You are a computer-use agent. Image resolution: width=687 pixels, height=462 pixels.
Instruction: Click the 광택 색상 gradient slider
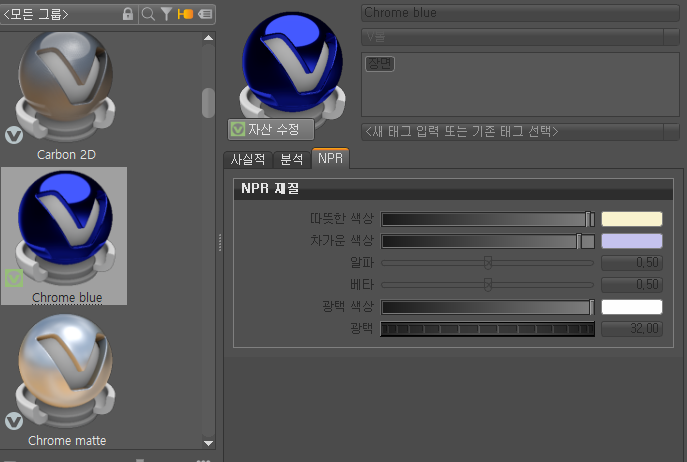488,307
